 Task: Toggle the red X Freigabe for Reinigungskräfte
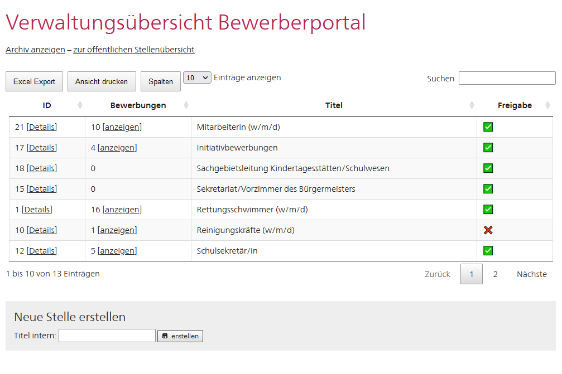(x=488, y=230)
